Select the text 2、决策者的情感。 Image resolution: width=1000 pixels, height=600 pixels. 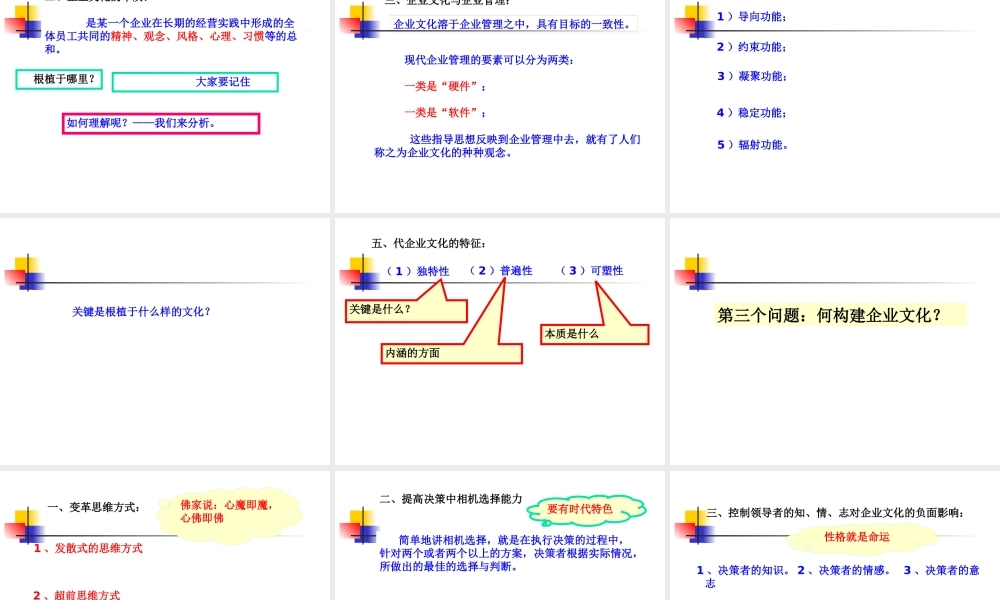pyautogui.click(x=844, y=570)
